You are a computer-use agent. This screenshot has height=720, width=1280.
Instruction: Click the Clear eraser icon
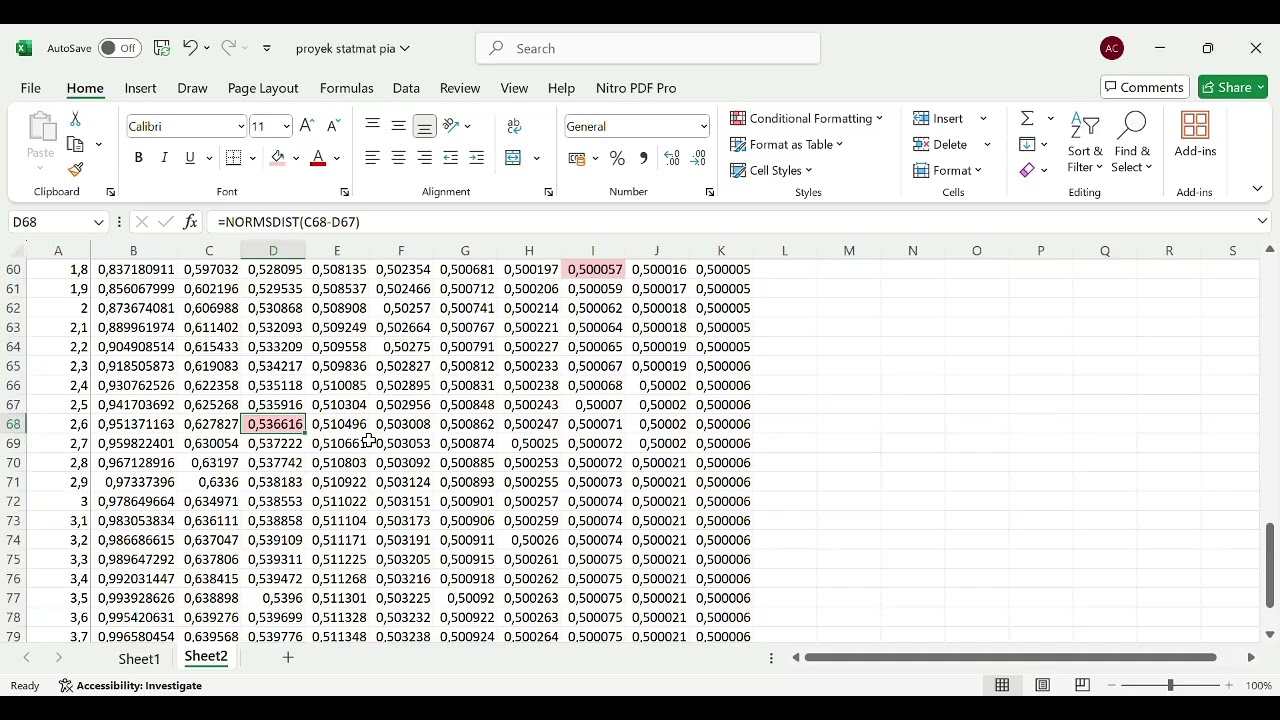pyautogui.click(x=1027, y=170)
